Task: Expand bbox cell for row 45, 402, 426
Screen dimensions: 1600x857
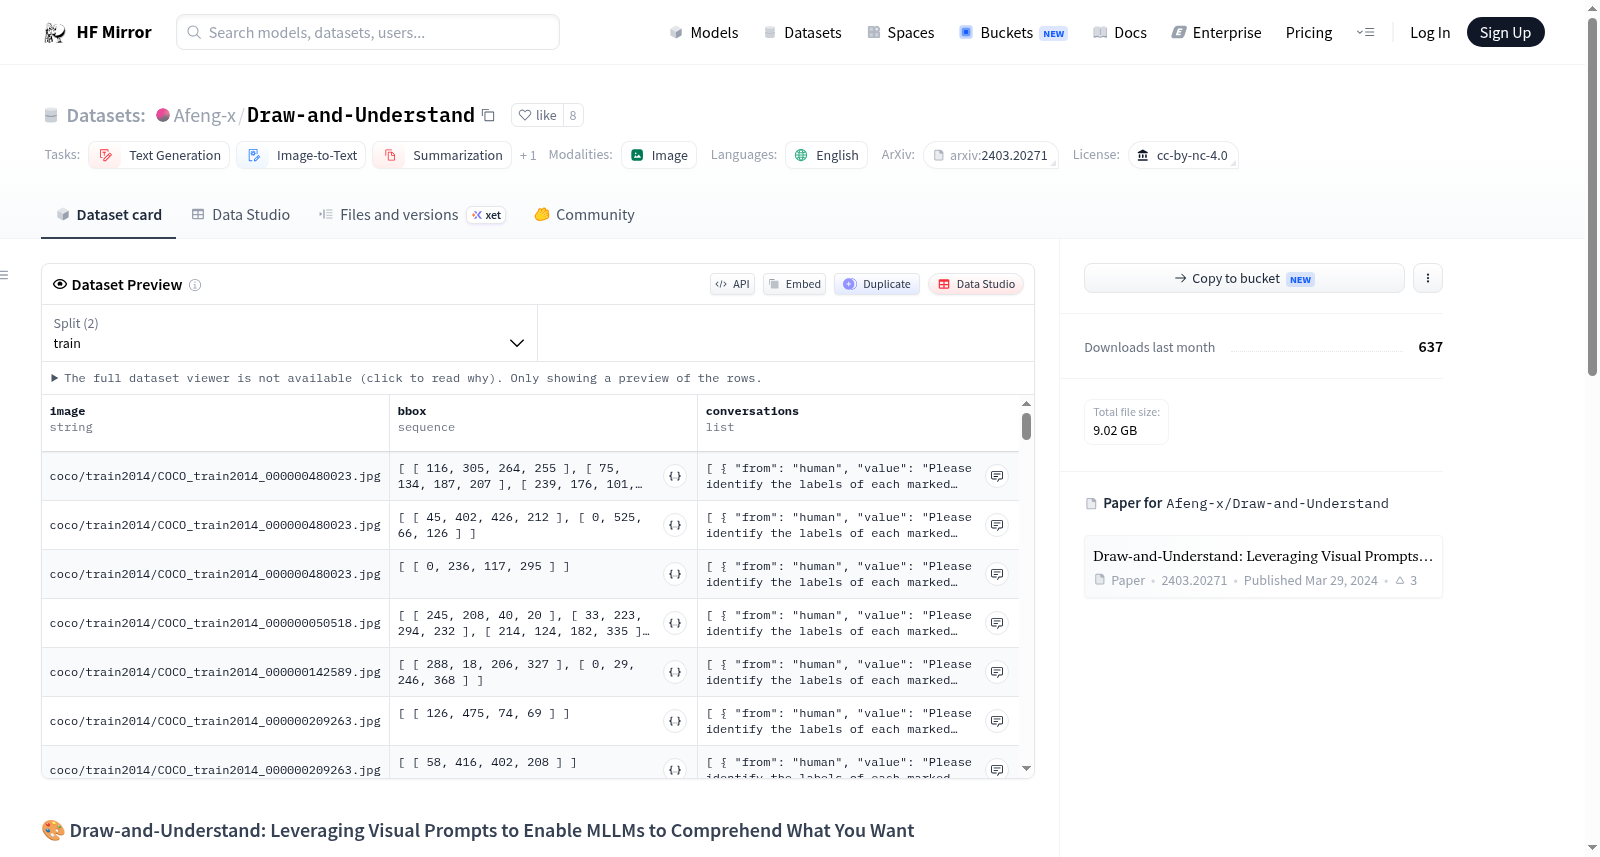Action: tap(675, 525)
